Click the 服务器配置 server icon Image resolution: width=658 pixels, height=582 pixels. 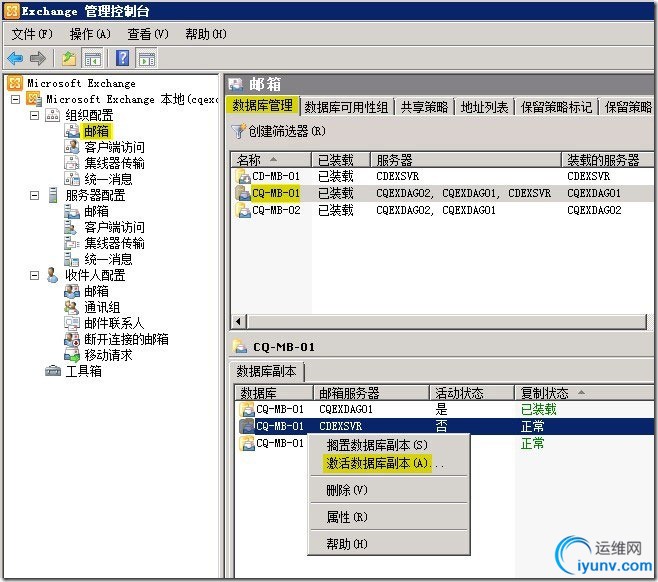[x=53, y=195]
